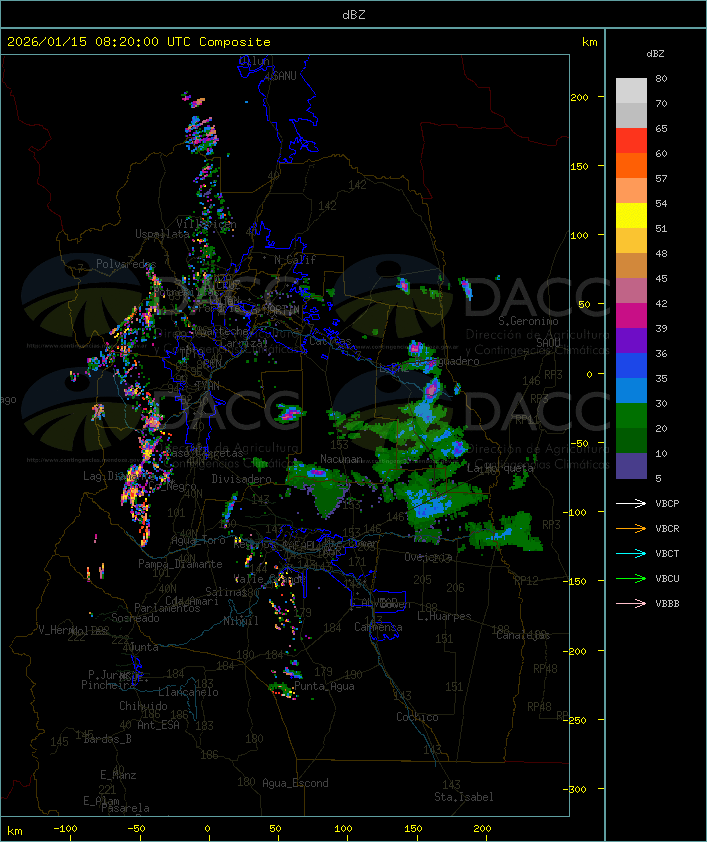
Task: Click the Pampa_Diamante place label
Action: coord(180,564)
